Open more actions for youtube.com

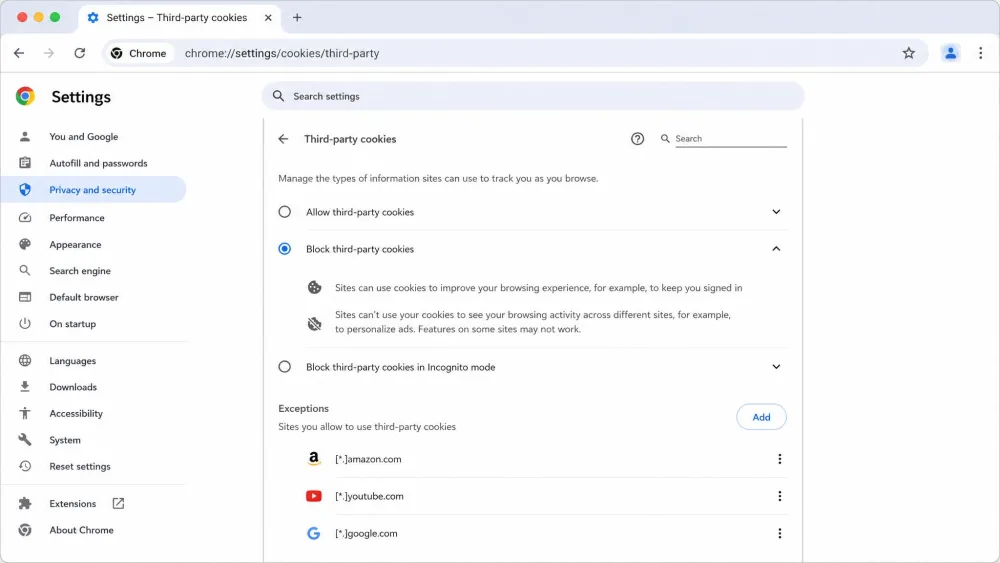pyautogui.click(x=779, y=496)
